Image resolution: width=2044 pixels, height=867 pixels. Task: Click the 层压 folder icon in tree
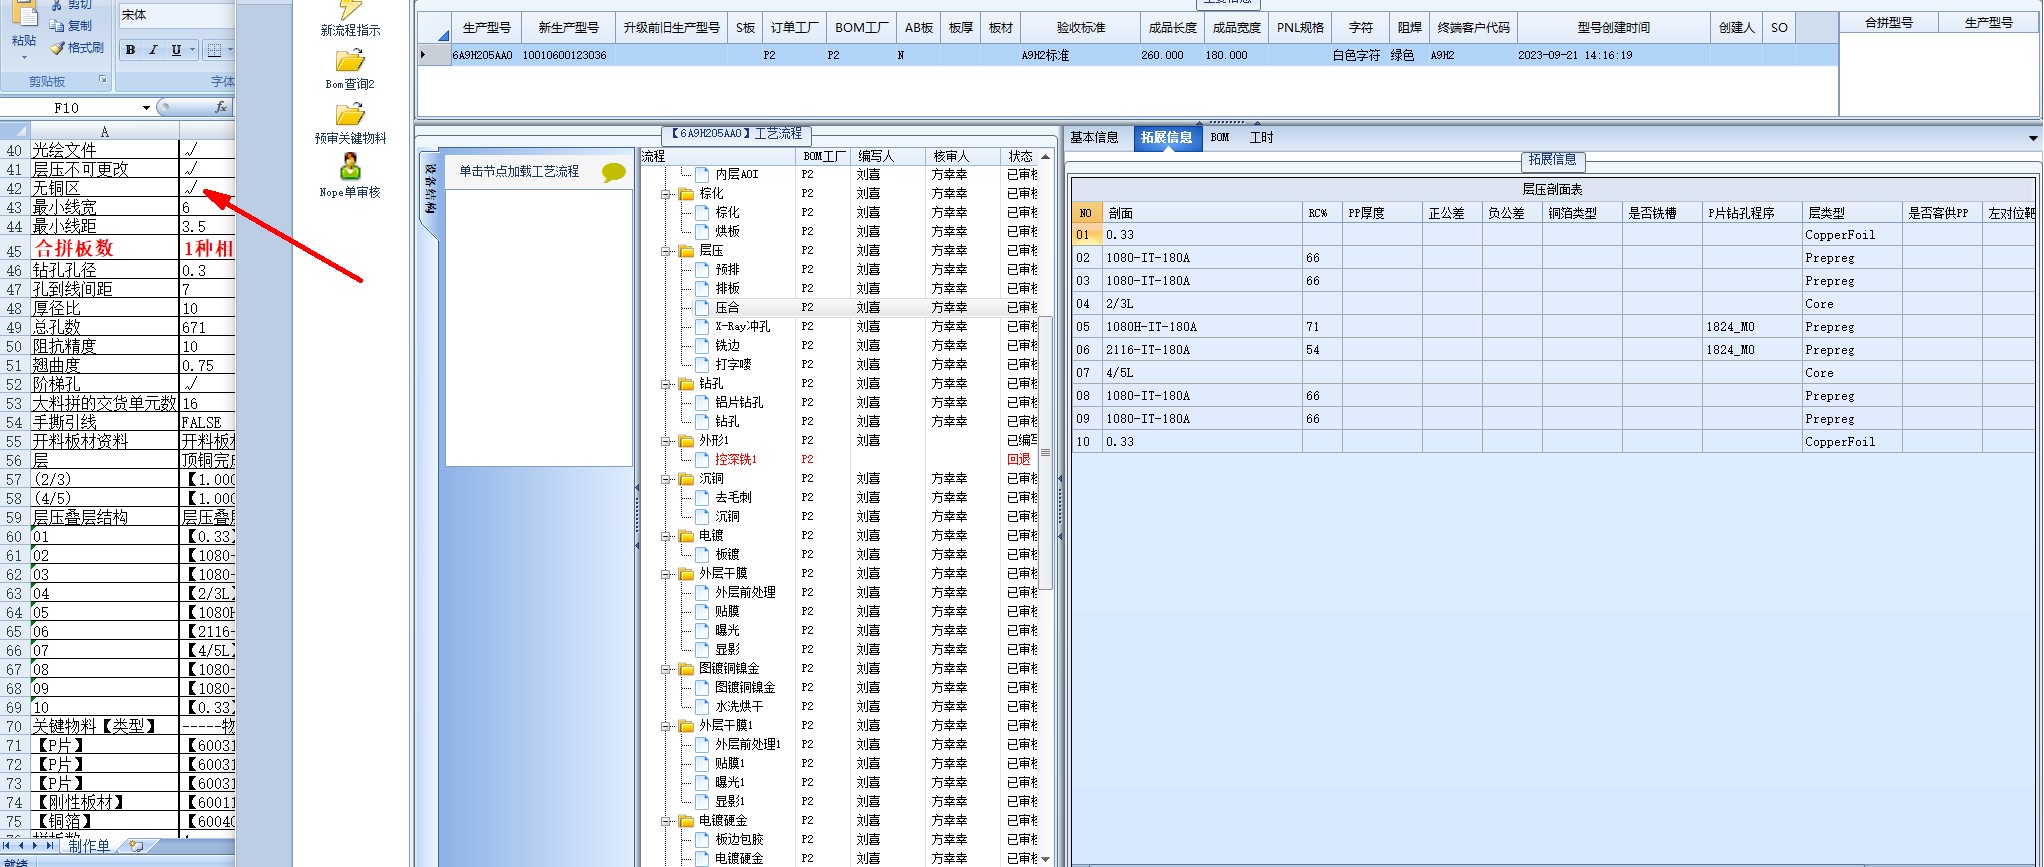tap(686, 251)
